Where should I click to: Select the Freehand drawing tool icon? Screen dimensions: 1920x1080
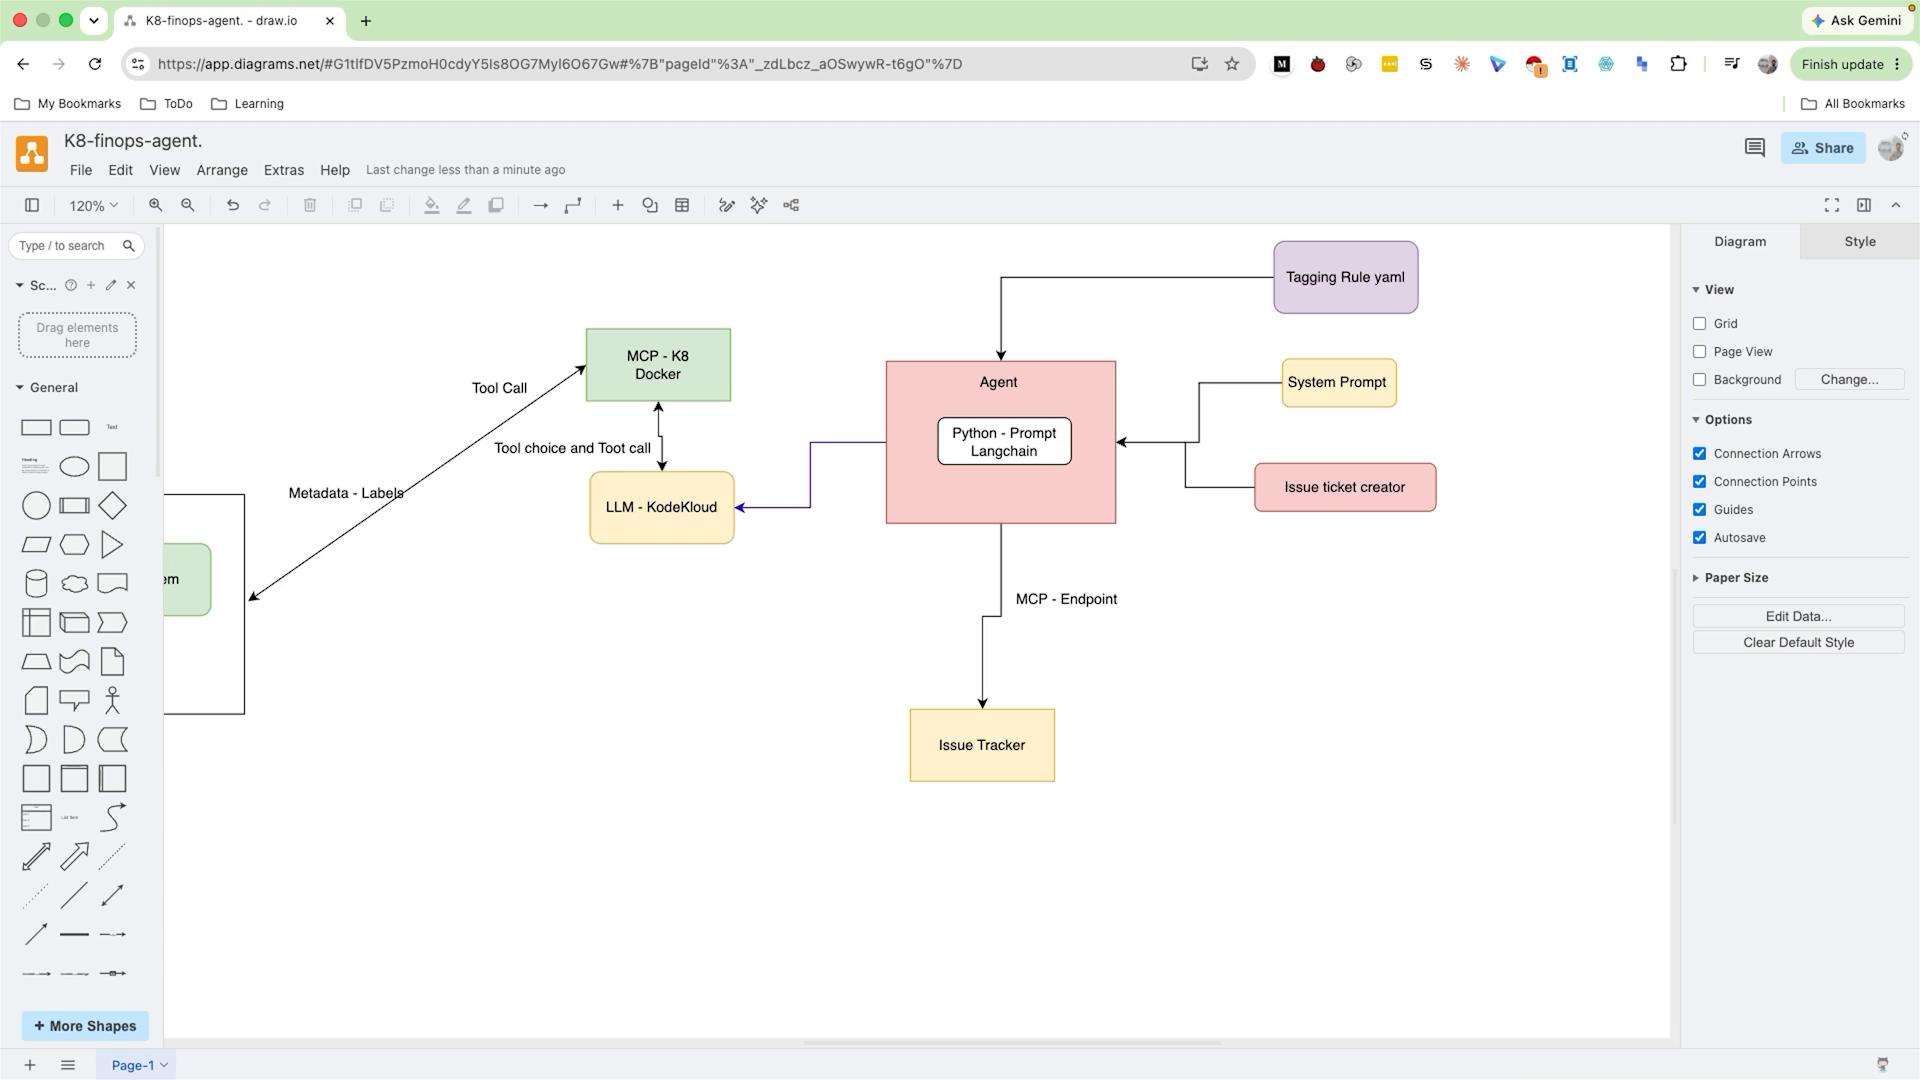(x=727, y=205)
